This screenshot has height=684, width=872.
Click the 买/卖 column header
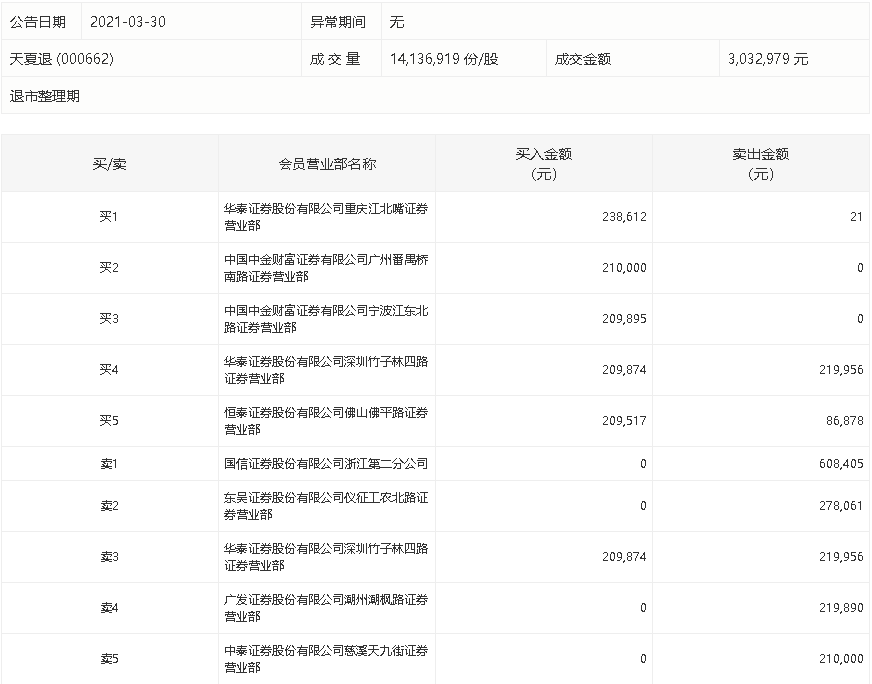(x=110, y=163)
